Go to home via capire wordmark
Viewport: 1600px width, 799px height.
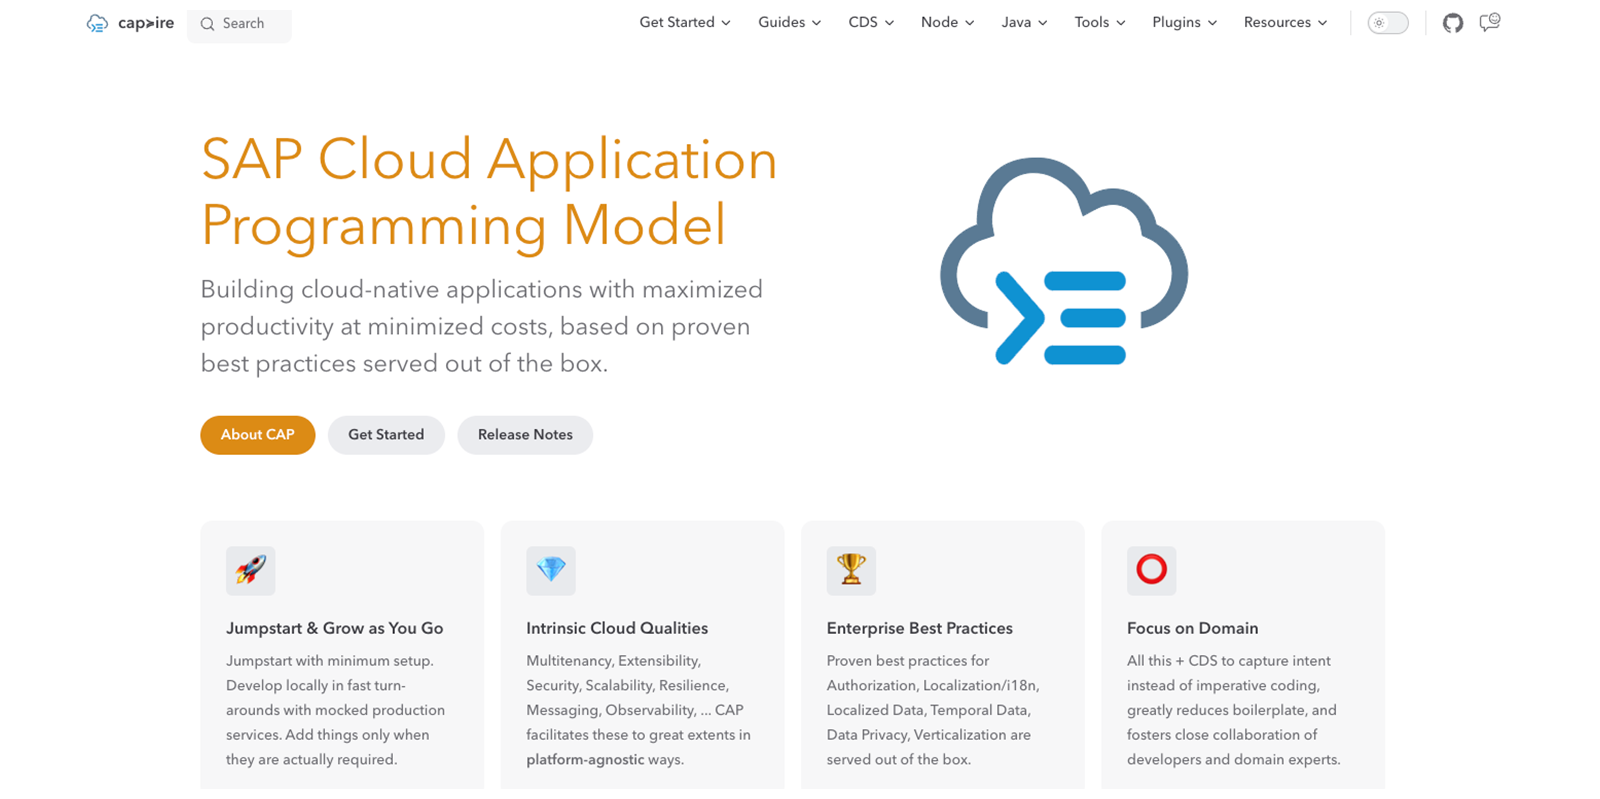[146, 23]
